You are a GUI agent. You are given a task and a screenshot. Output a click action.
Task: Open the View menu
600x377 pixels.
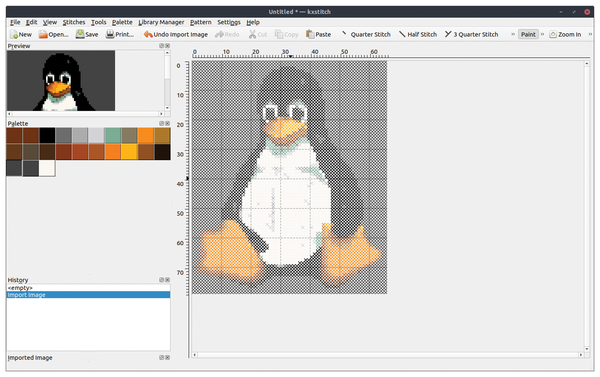(x=50, y=22)
